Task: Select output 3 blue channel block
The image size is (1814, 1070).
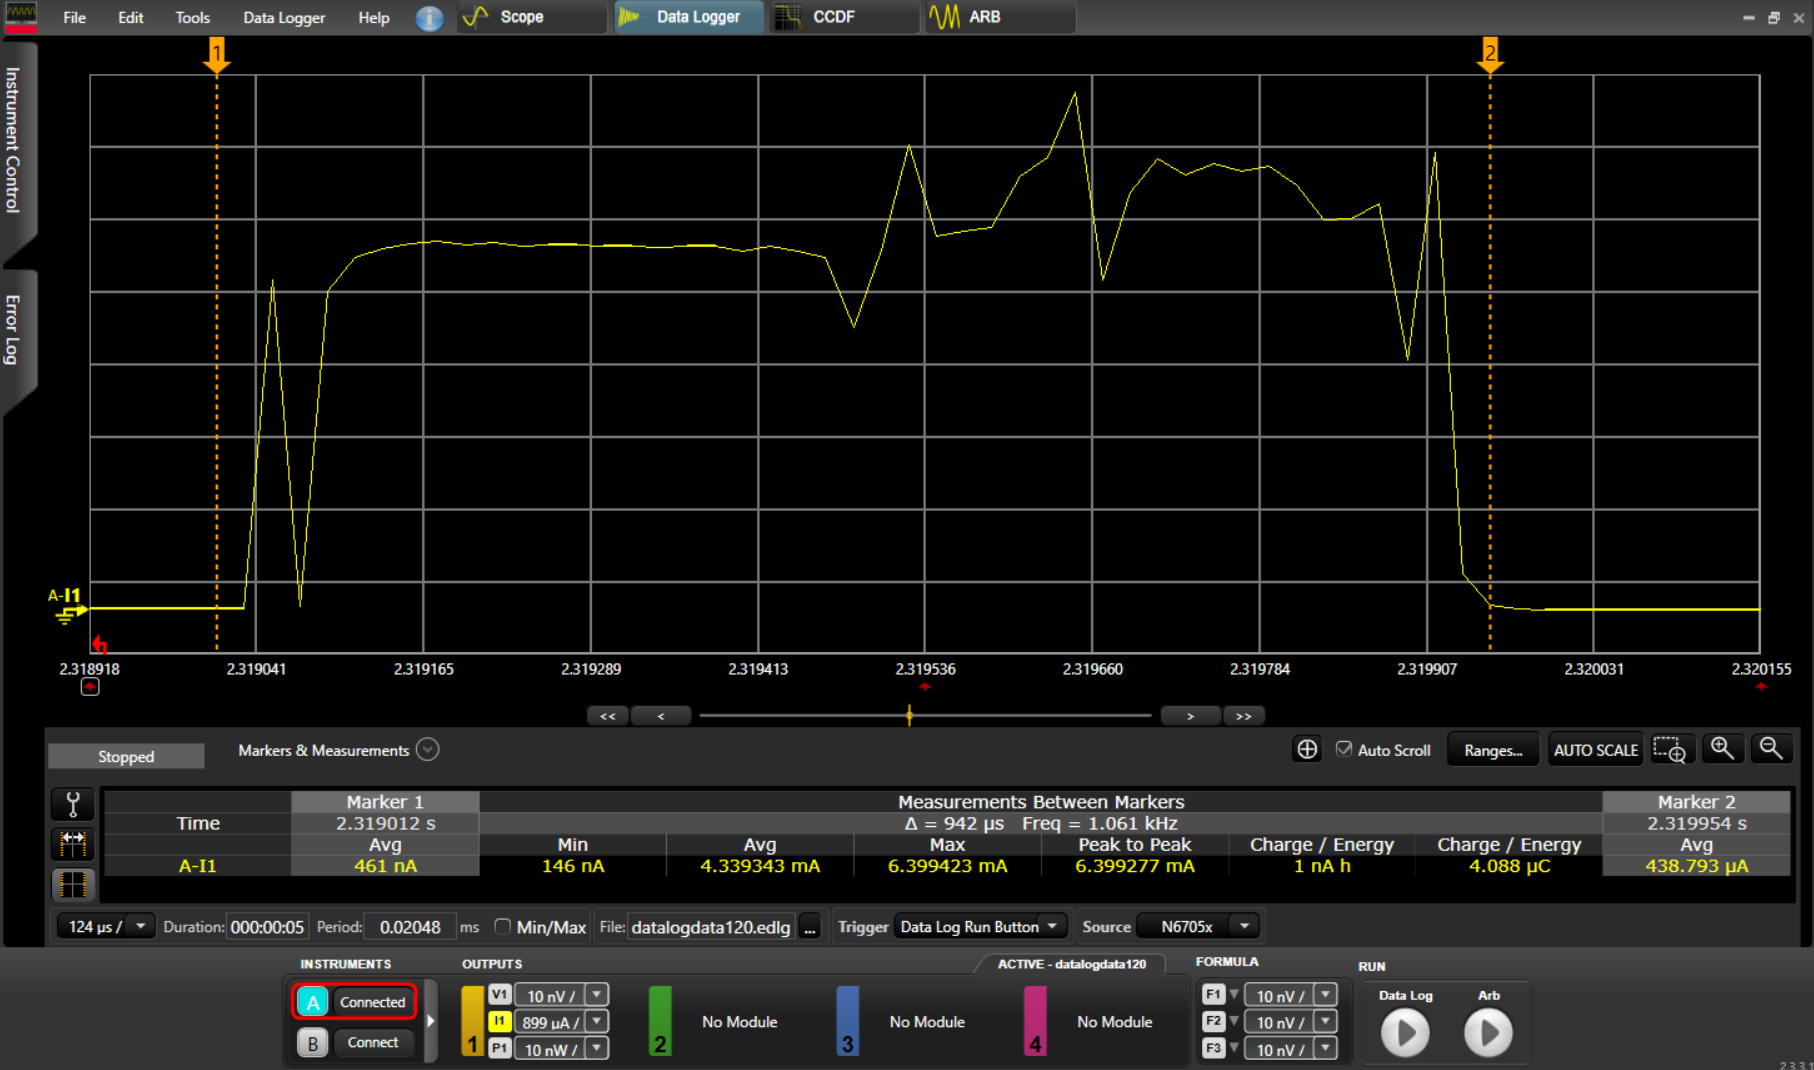Action: [x=847, y=1021]
